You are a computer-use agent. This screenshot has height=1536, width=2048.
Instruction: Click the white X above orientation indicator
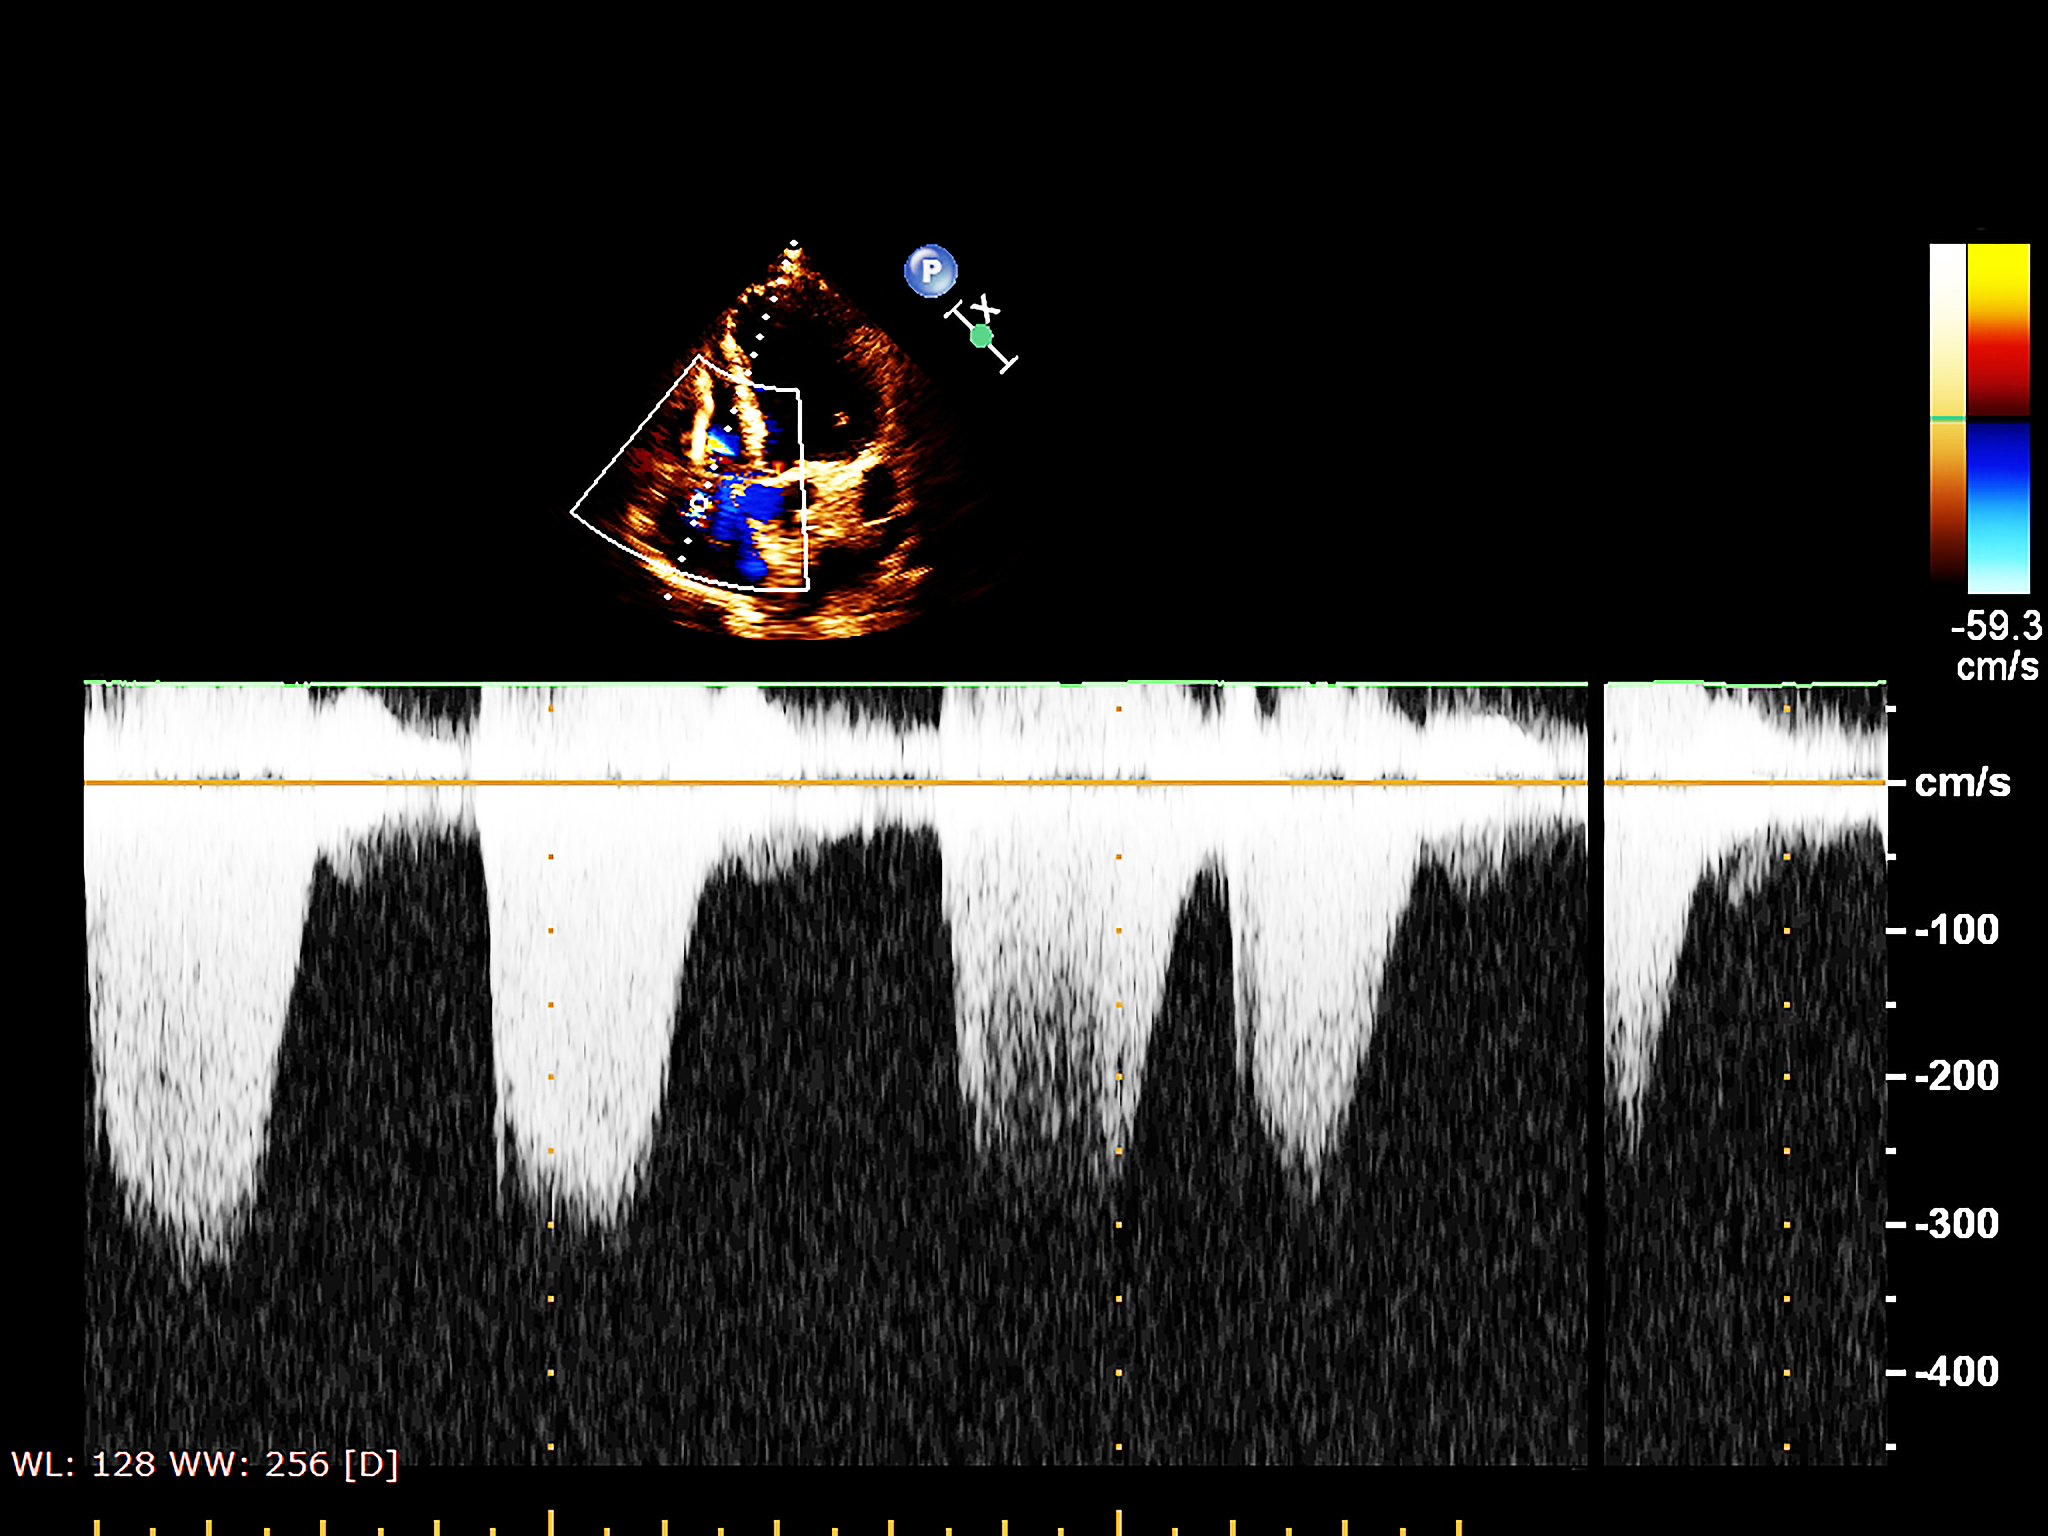coord(984,305)
